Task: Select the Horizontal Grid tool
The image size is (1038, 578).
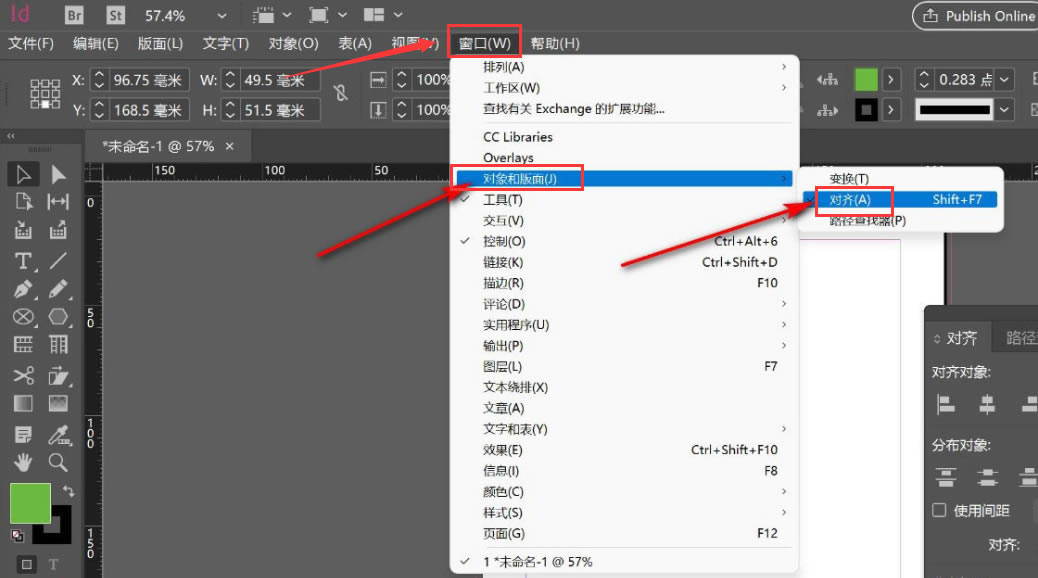Action: [x=23, y=344]
